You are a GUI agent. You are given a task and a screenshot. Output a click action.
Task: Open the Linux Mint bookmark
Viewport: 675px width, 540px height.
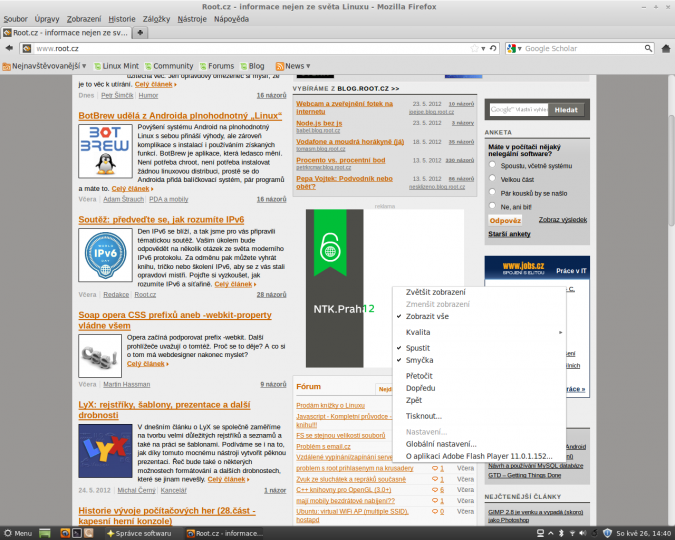coord(117,66)
